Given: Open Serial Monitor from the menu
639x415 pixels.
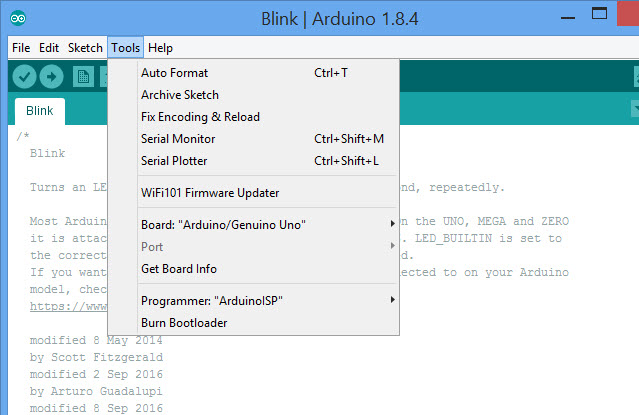Looking at the screenshot, I should click(178, 139).
